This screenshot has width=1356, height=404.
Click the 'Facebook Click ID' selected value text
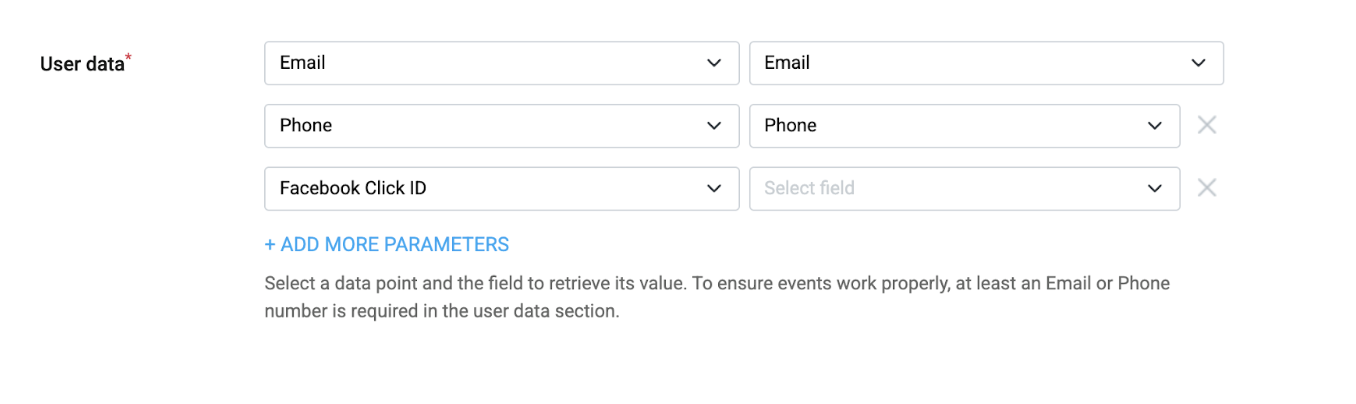pyautogui.click(x=353, y=188)
